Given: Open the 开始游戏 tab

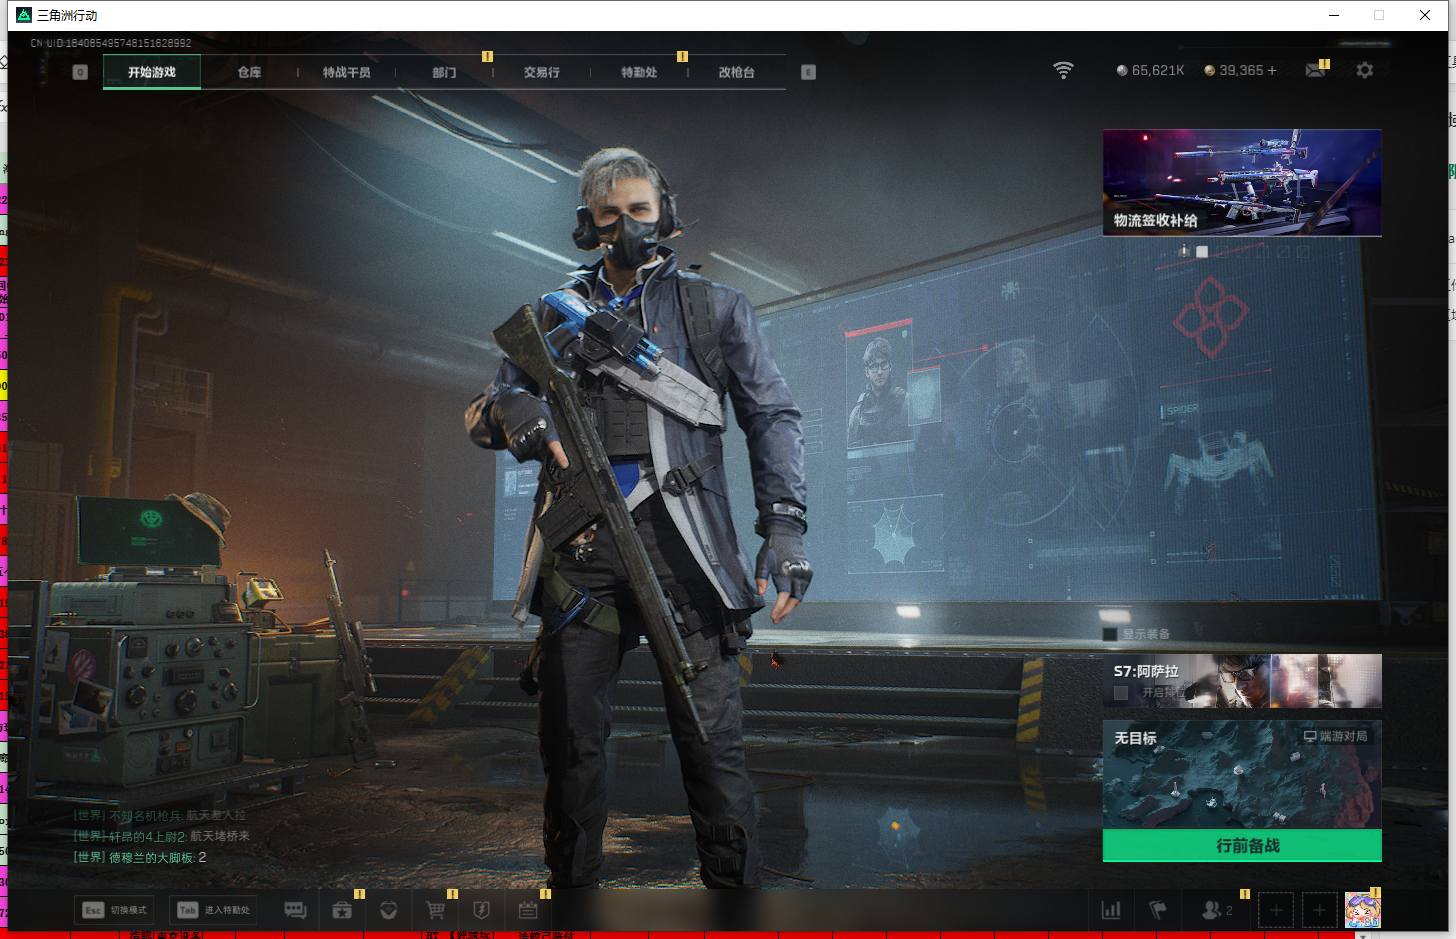Looking at the screenshot, I should (x=152, y=72).
